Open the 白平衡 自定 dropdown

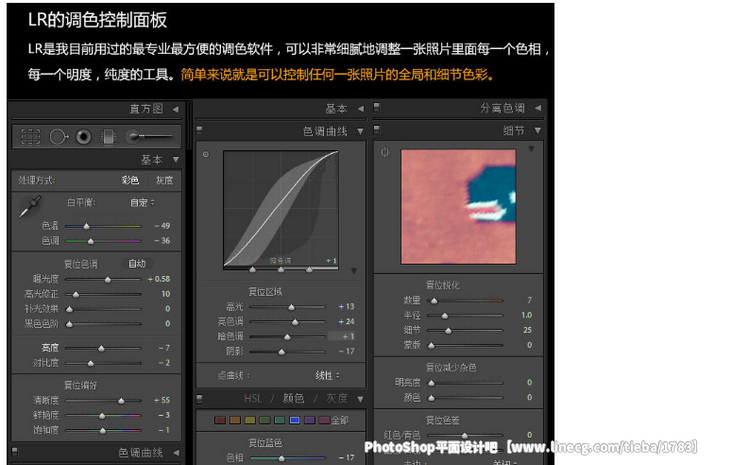142,202
